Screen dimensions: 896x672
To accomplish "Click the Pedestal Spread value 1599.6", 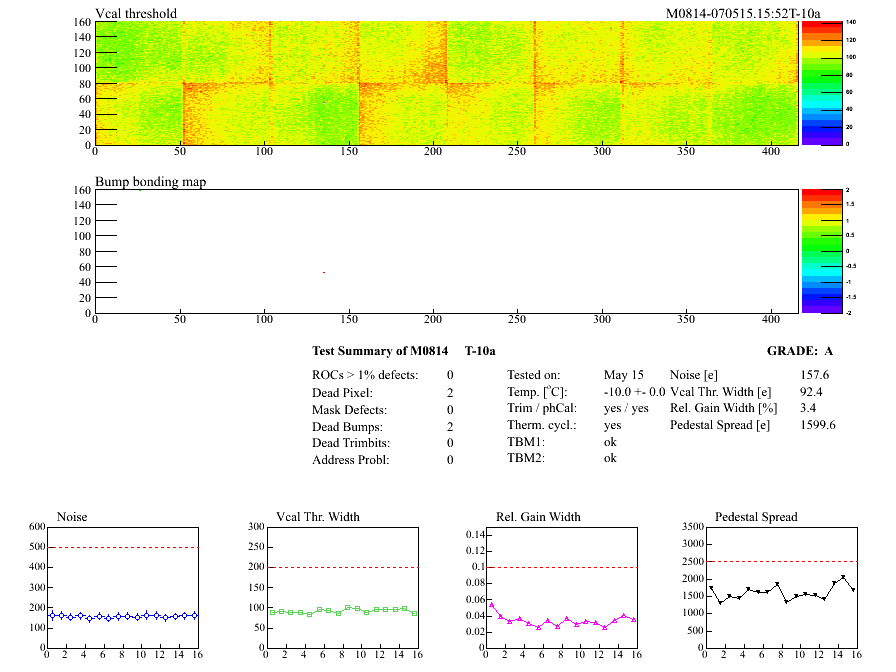I will pyautogui.click(x=818, y=425).
